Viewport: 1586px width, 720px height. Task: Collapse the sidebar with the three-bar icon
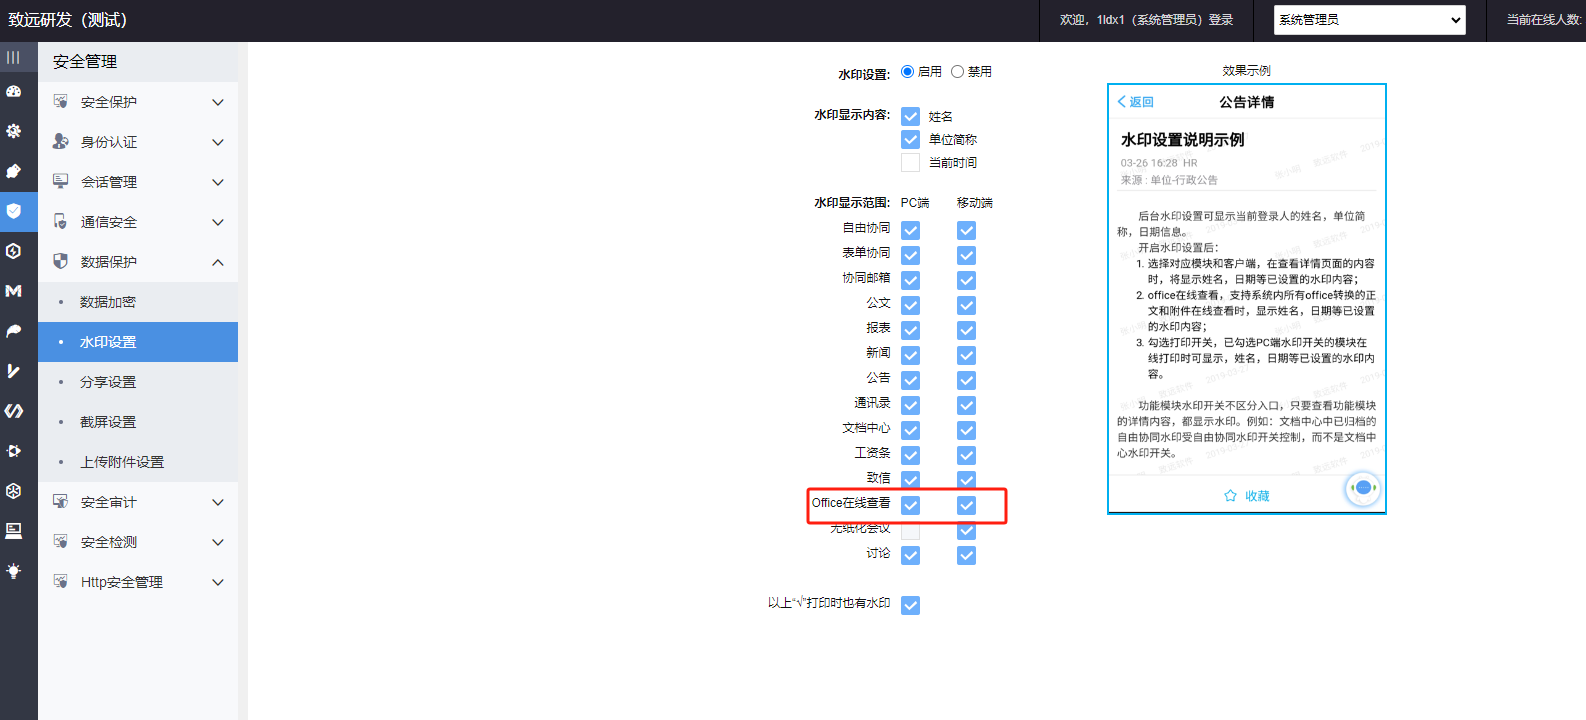(13, 57)
